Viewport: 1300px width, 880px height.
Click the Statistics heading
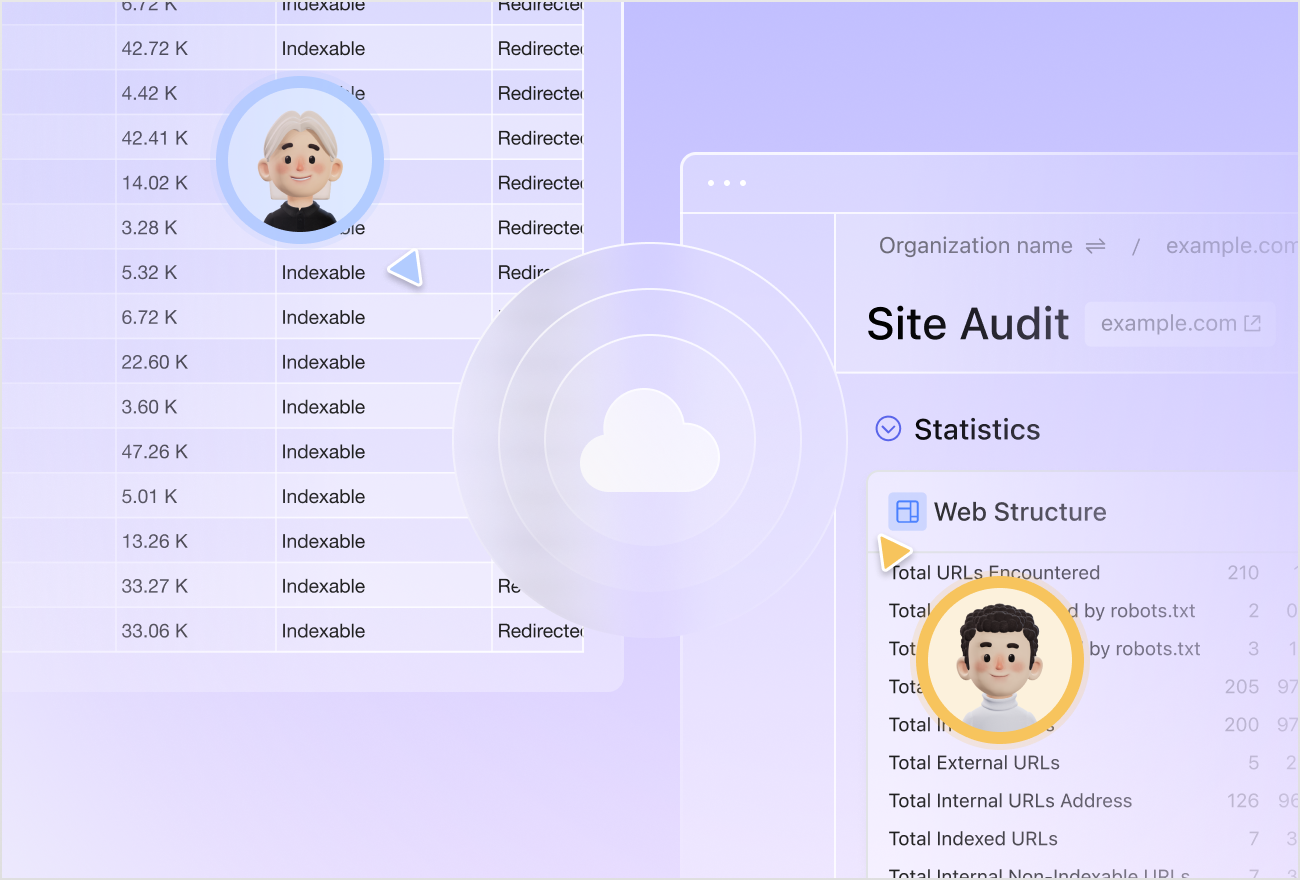(x=977, y=429)
